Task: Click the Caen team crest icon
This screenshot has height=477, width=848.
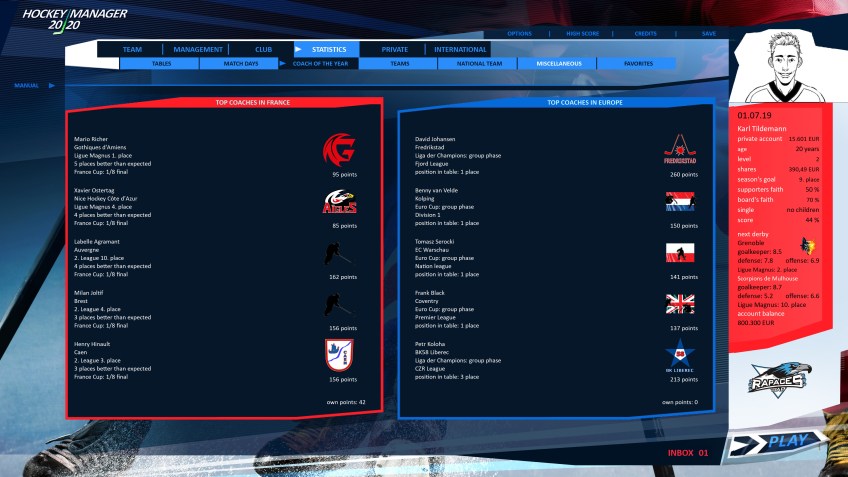Action: pos(338,355)
